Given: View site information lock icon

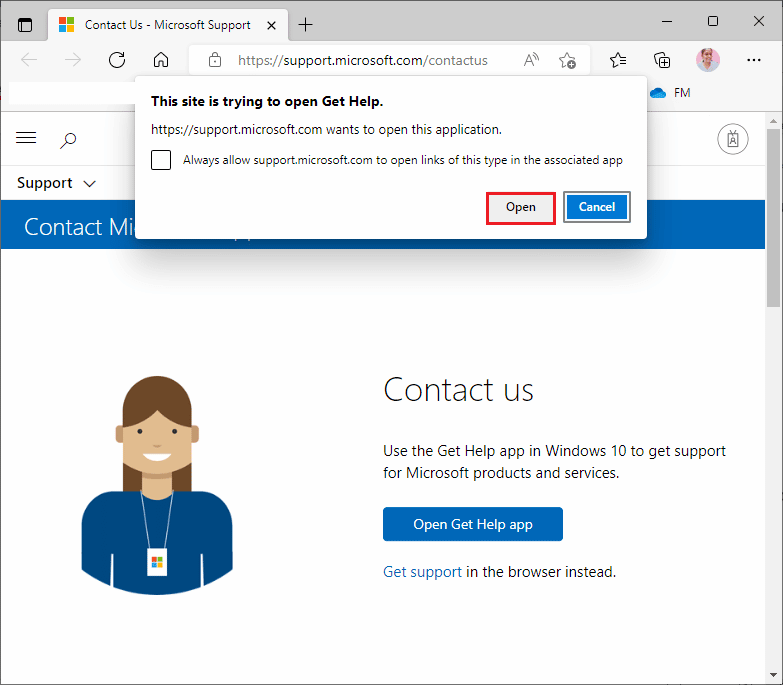Looking at the screenshot, I should tap(215, 60).
